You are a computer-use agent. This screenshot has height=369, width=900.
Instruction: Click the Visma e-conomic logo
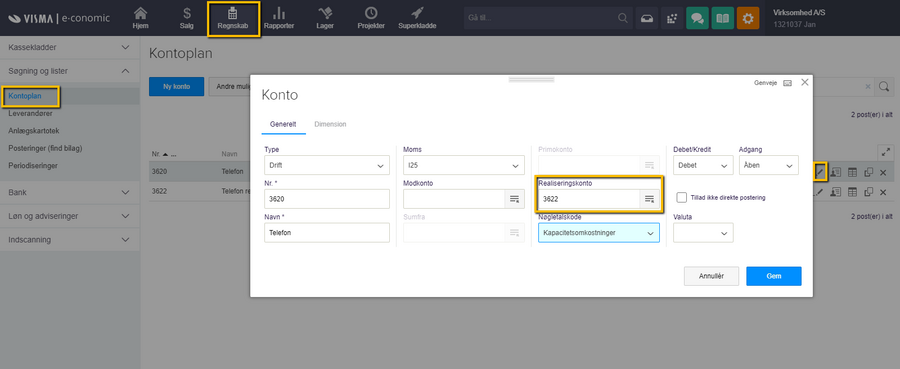[x=59, y=18]
